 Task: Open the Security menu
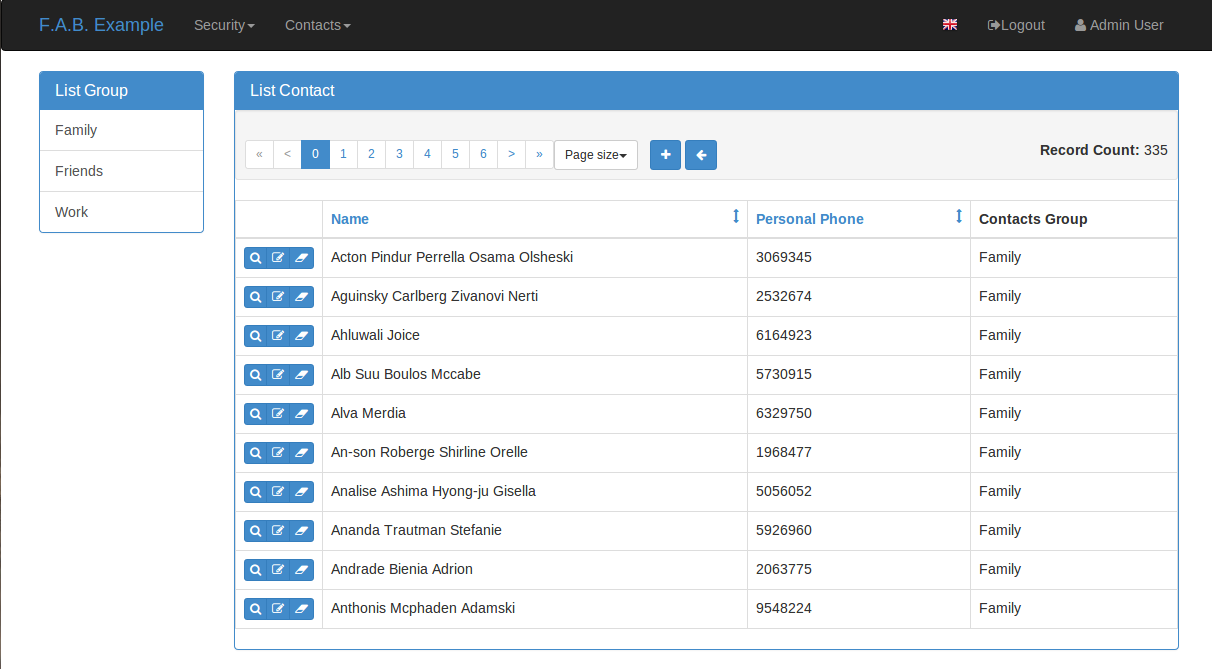[x=224, y=25]
